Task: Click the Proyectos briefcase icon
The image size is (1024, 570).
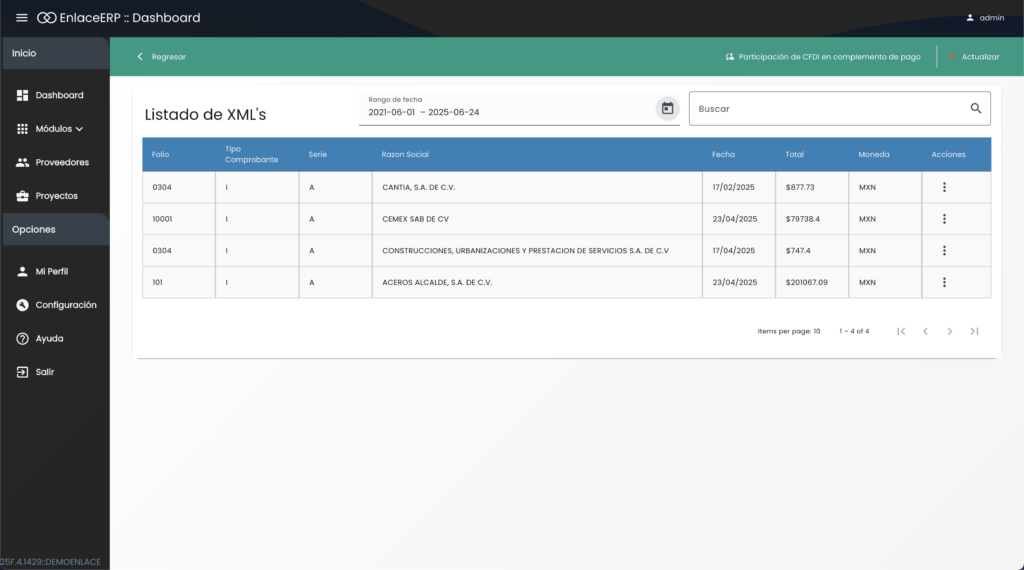Action: click(22, 196)
